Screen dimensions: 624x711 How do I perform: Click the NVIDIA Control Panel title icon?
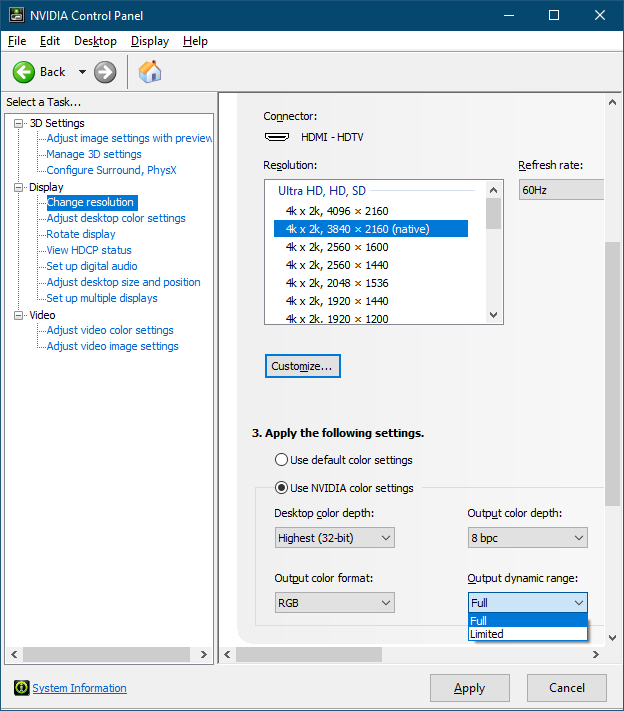pyautogui.click(x=17, y=15)
